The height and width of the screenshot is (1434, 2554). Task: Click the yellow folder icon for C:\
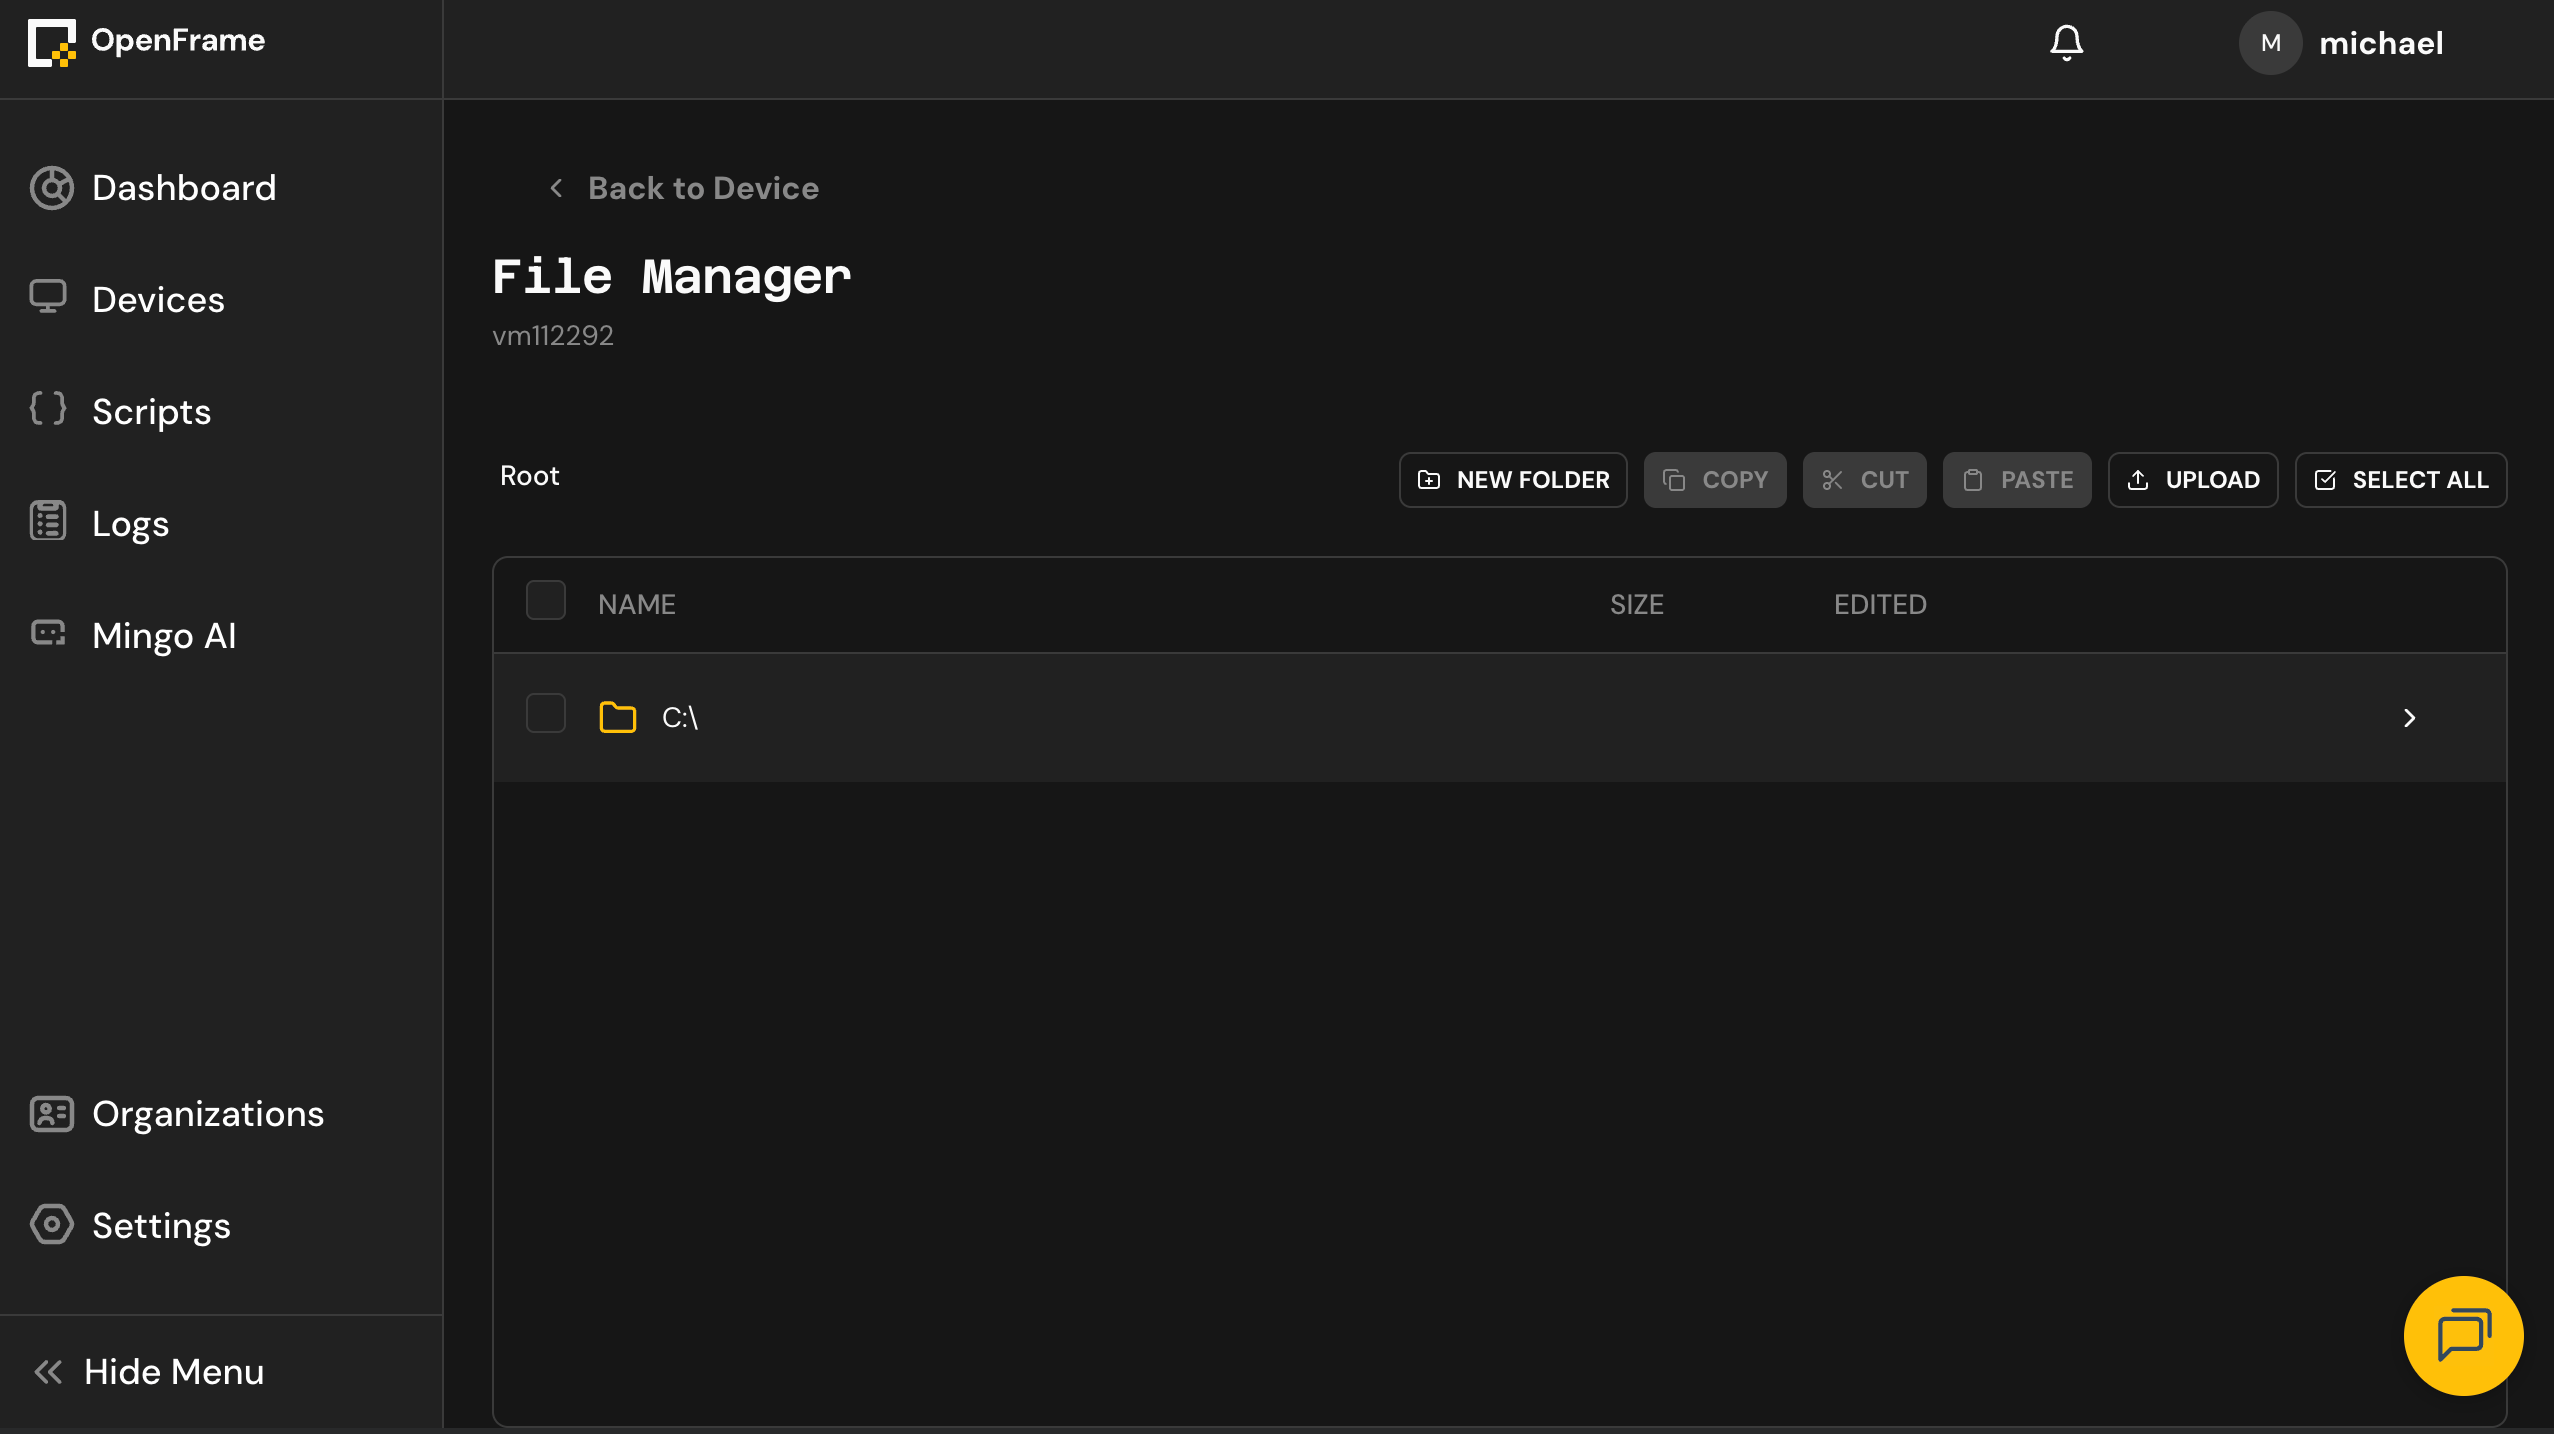(x=617, y=717)
